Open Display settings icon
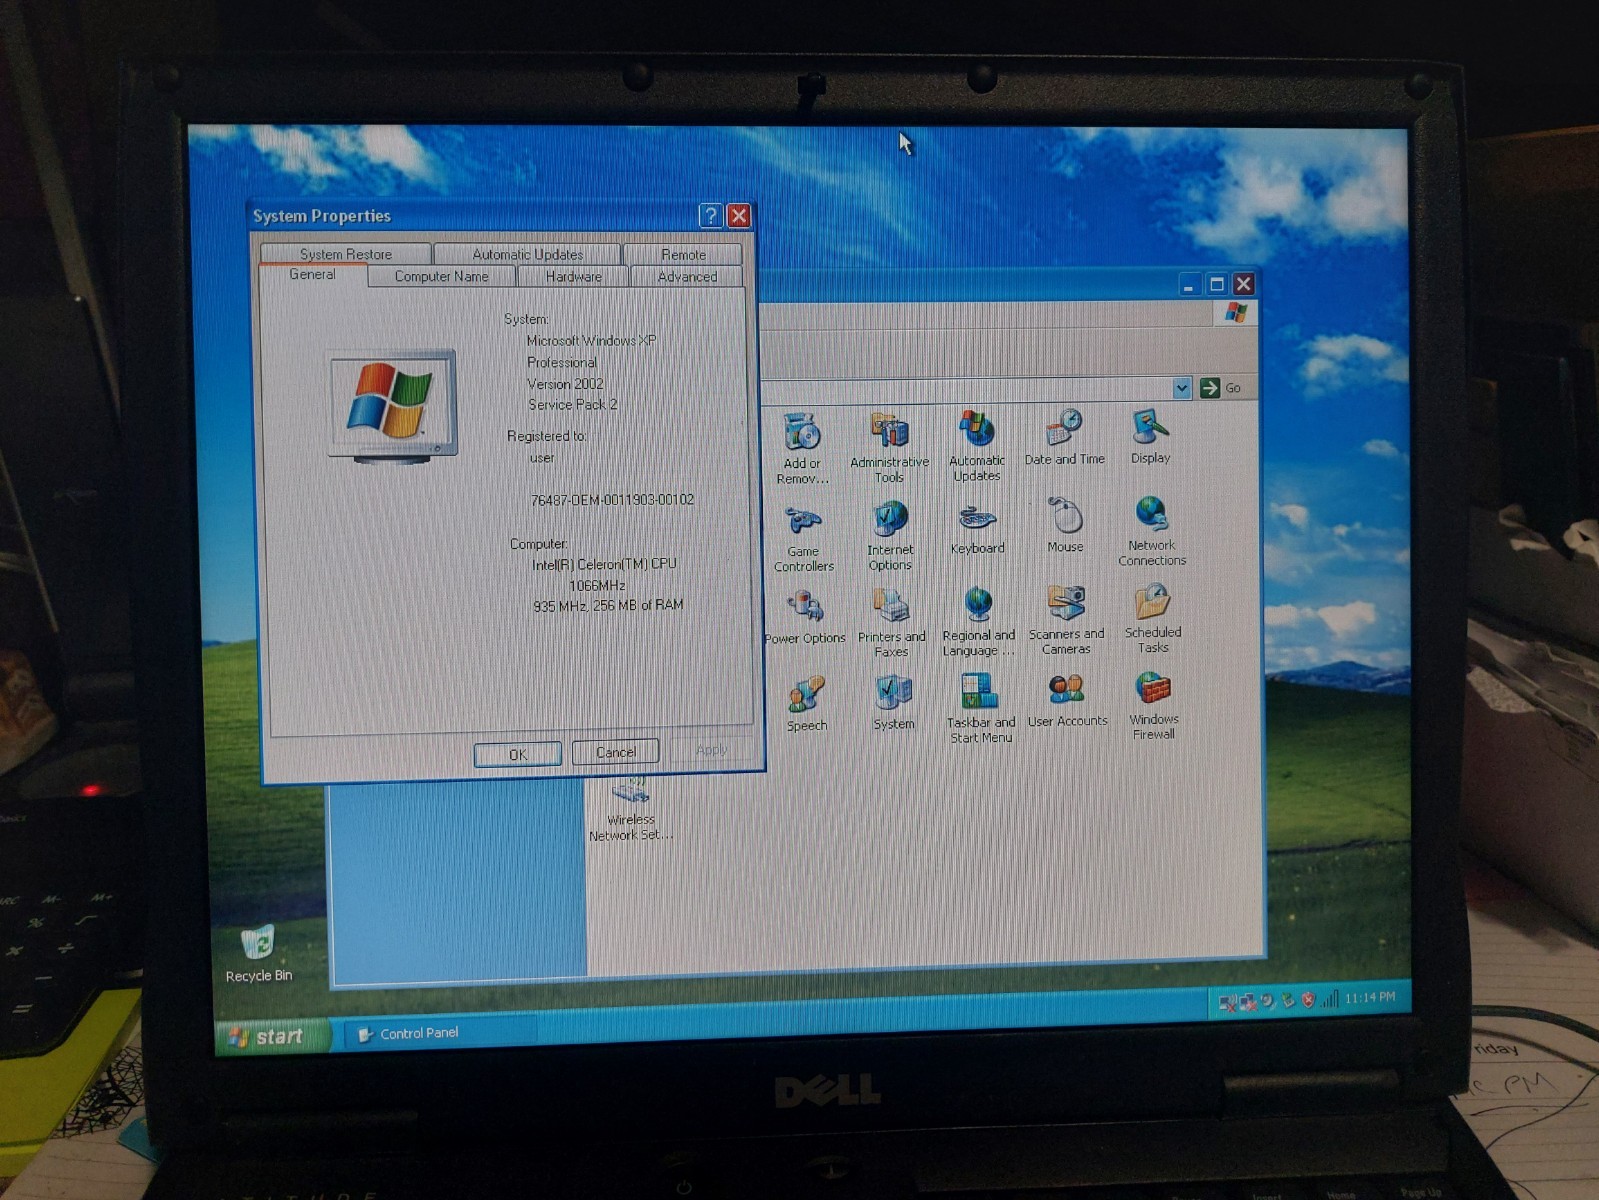This screenshot has width=1599, height=1200. coord(1150,437)
